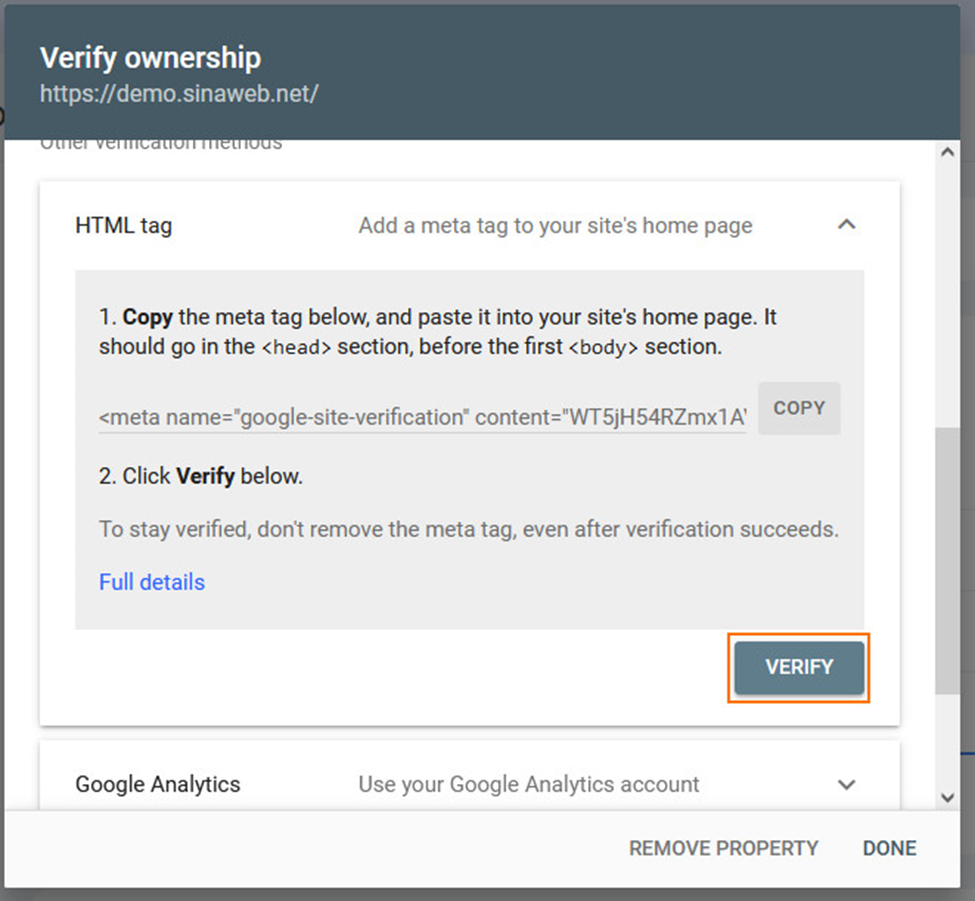
Task: Select the Google Analytics section title
Action: (158, 784)
